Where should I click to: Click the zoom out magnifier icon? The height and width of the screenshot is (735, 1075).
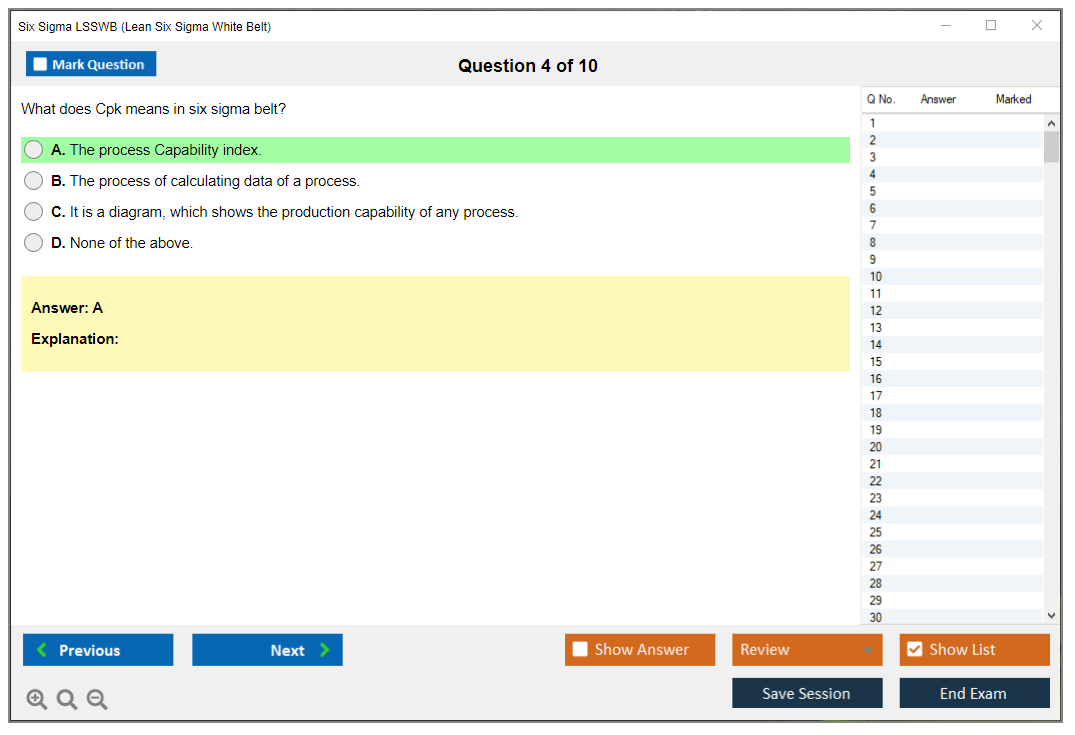point(97,699)
